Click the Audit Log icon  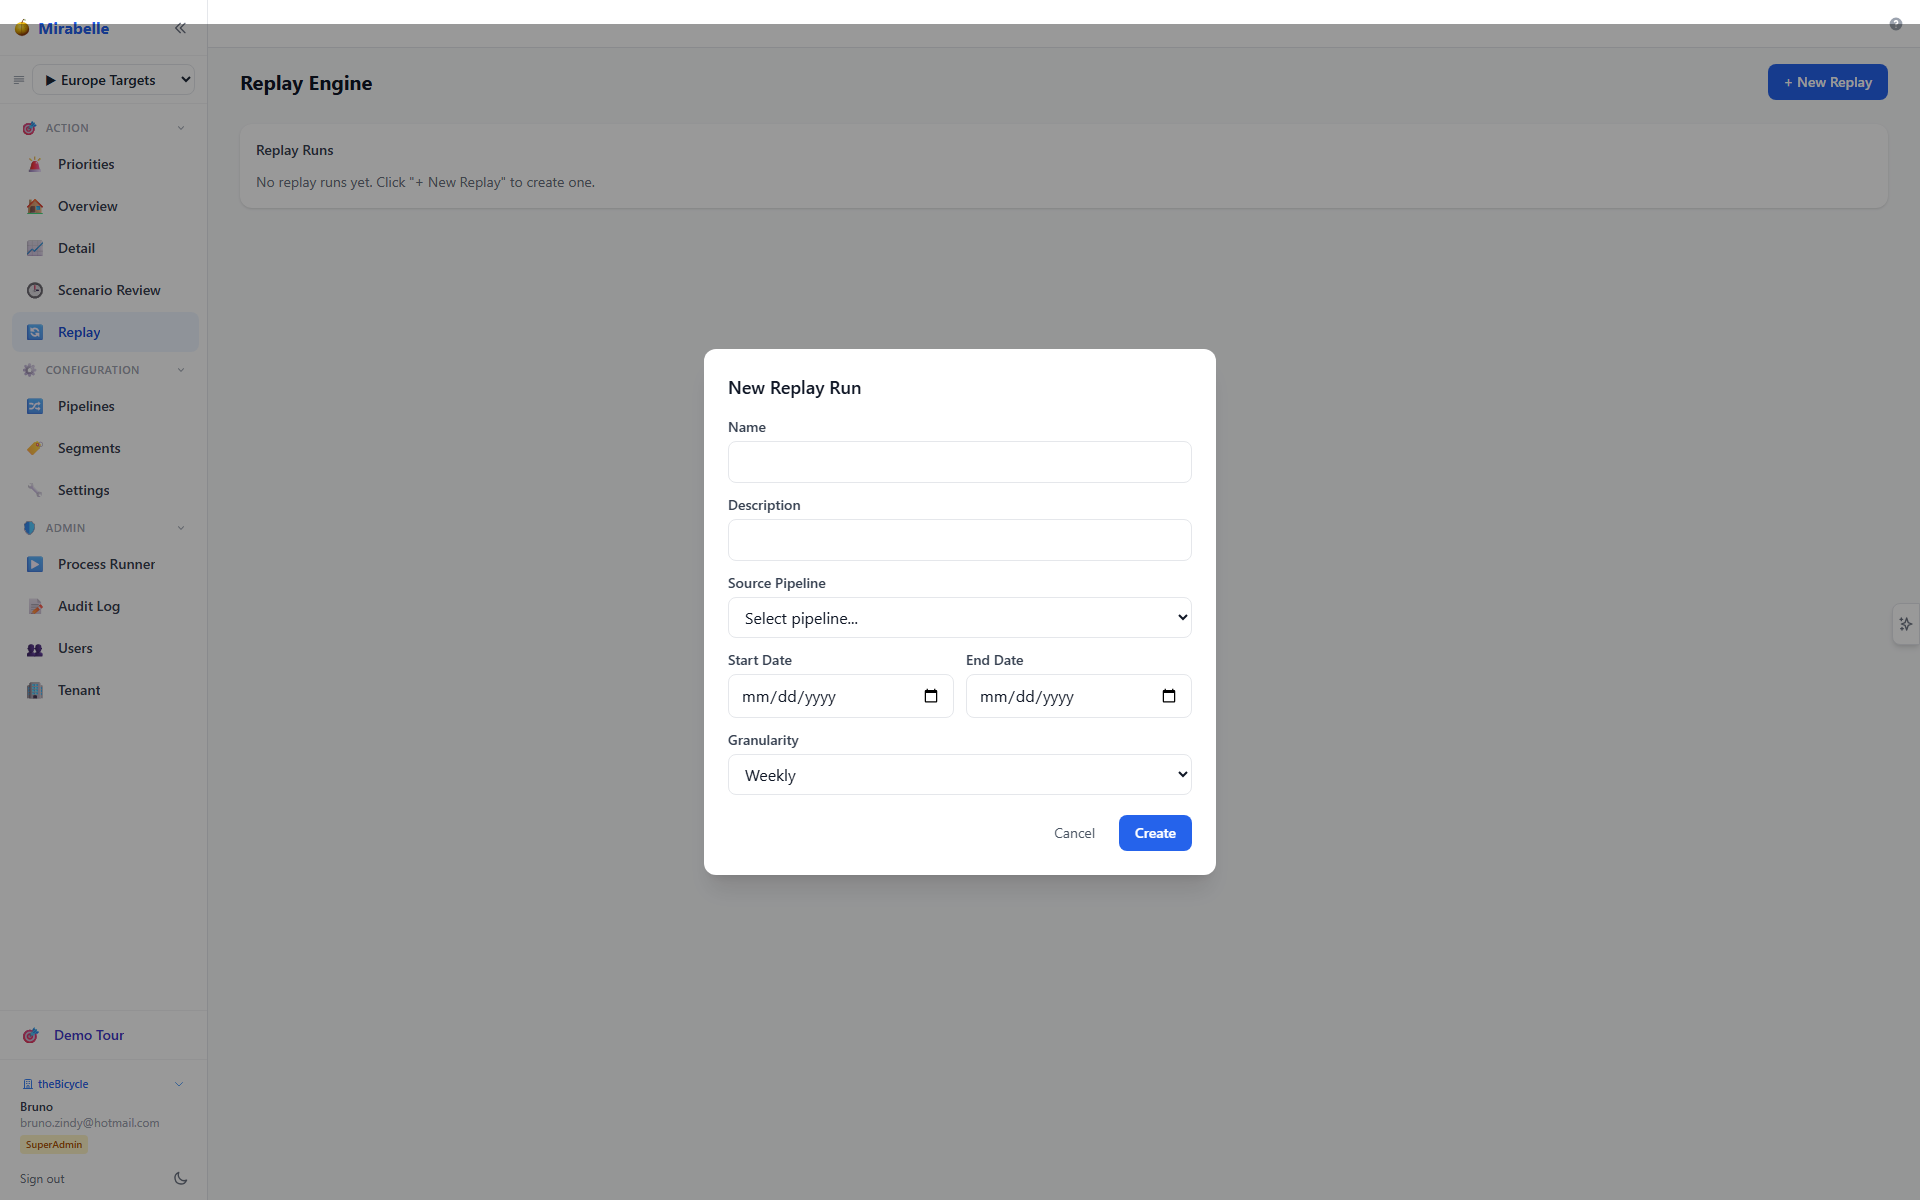(35, 606)
